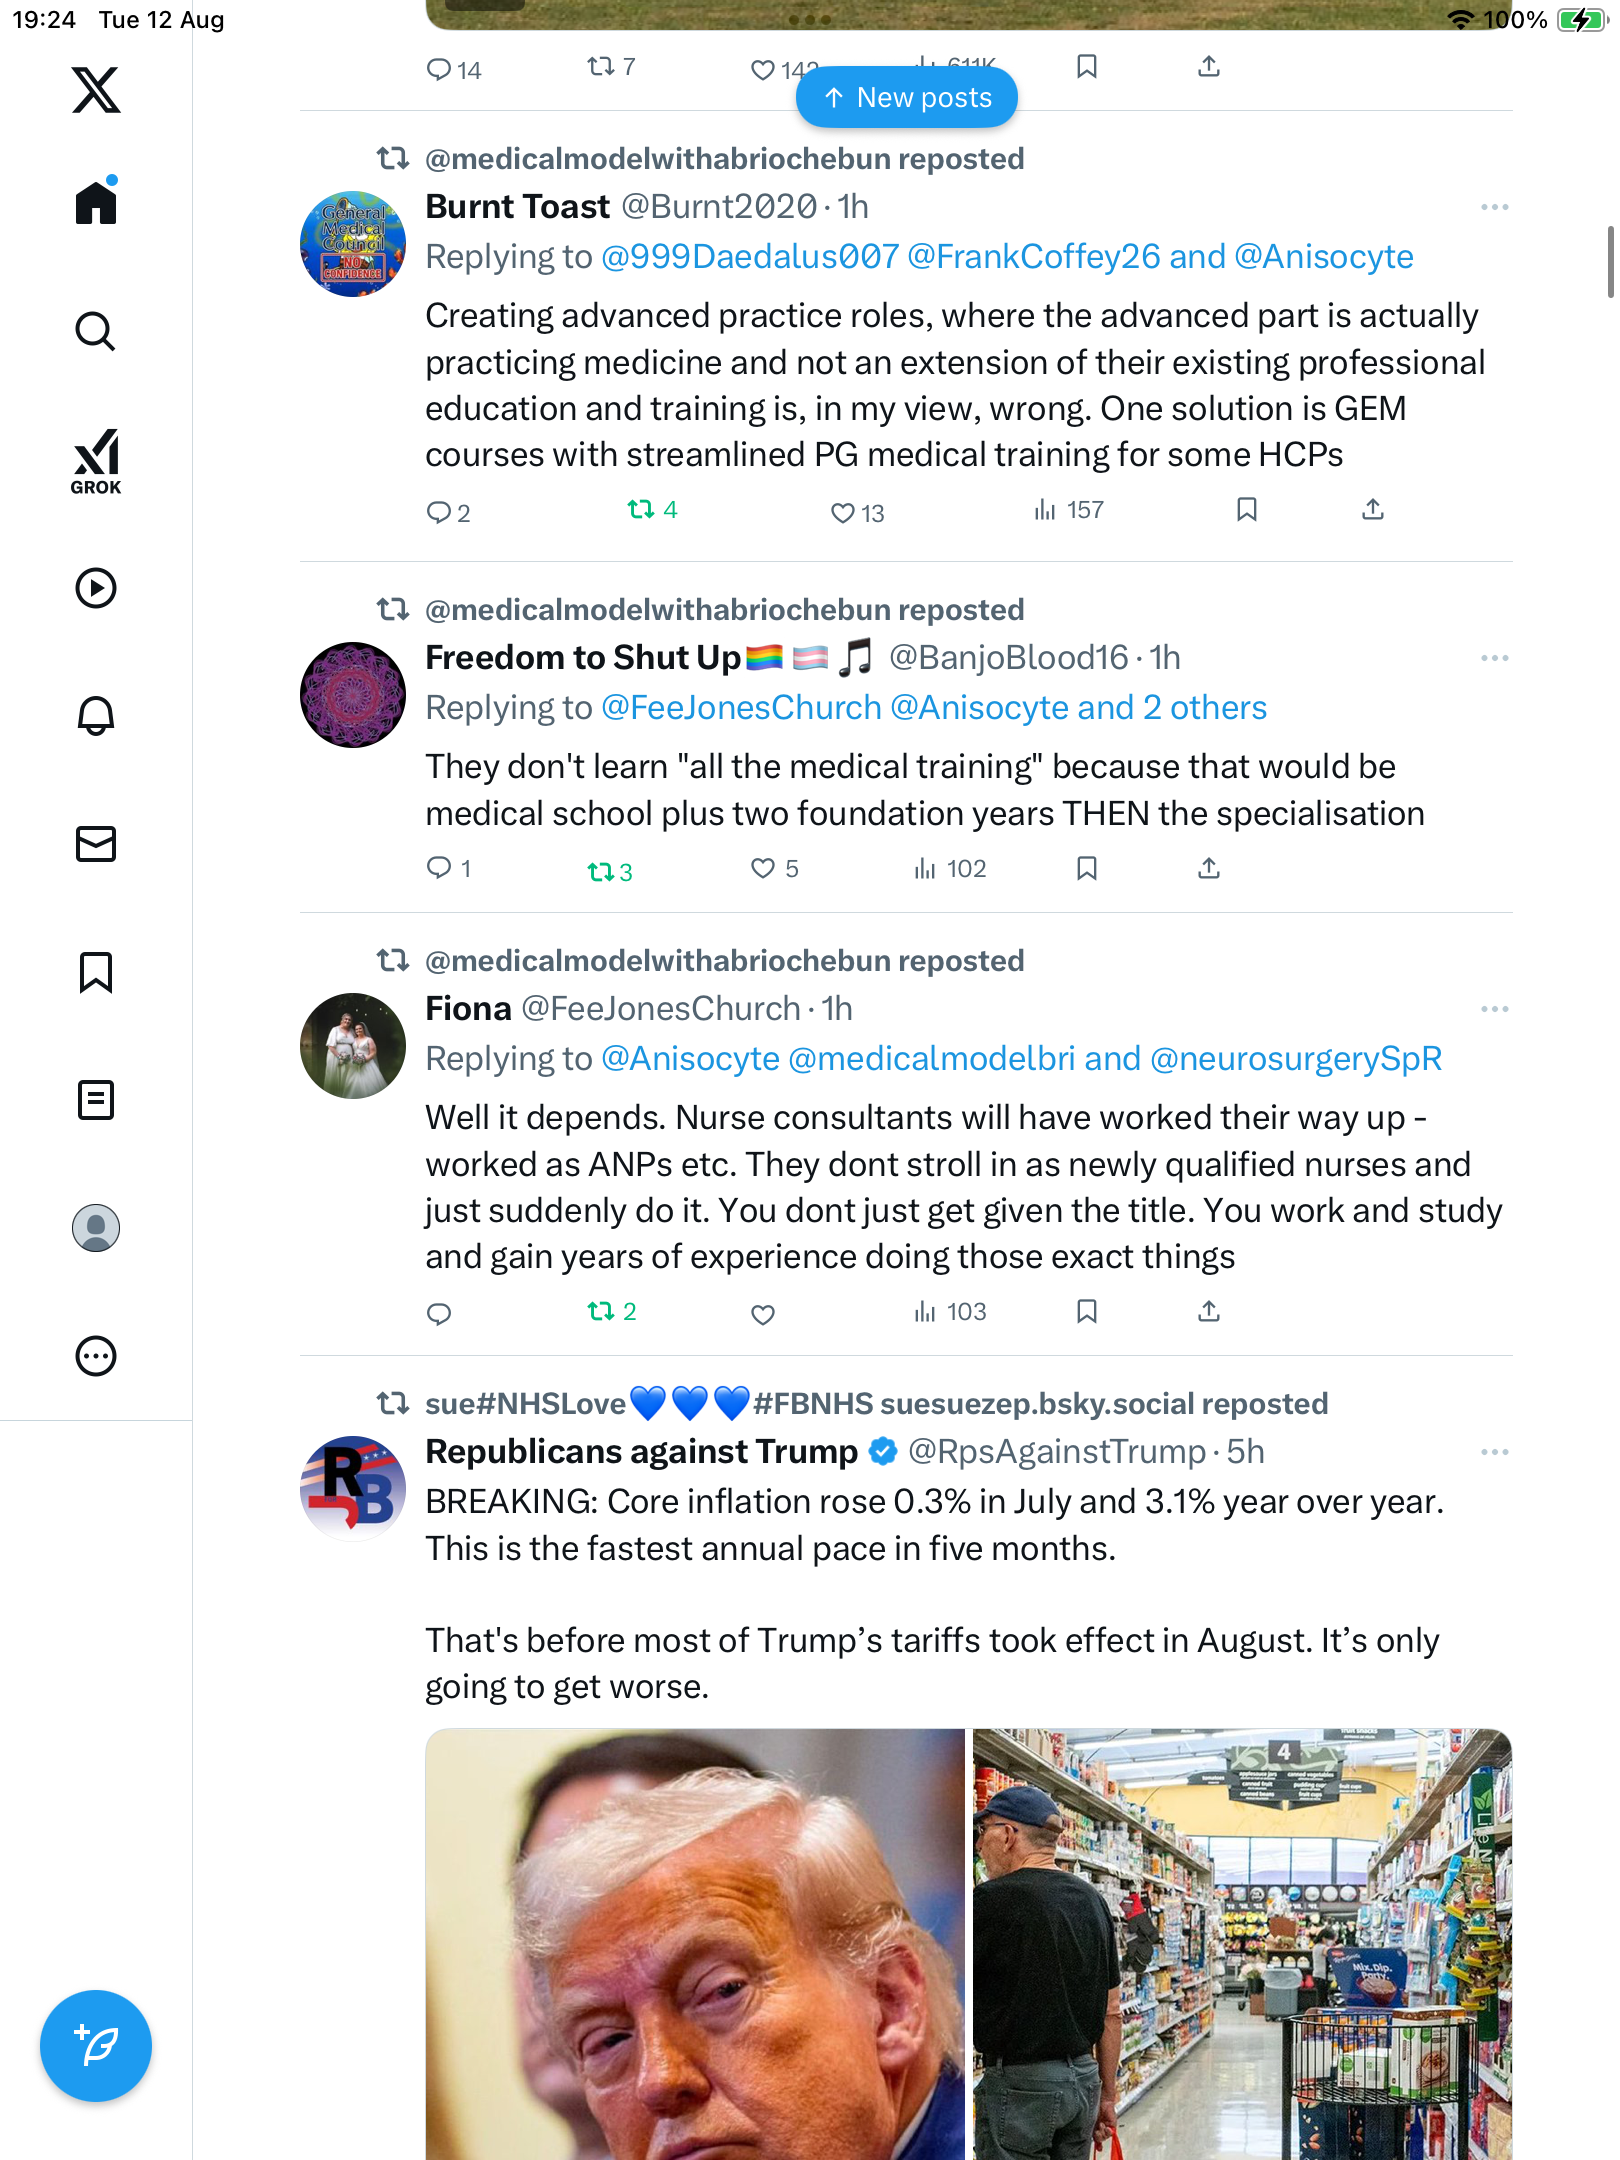The image size is (1620, 2160).
Task: Open the Search page from sidebar
Action: [96, 331]
